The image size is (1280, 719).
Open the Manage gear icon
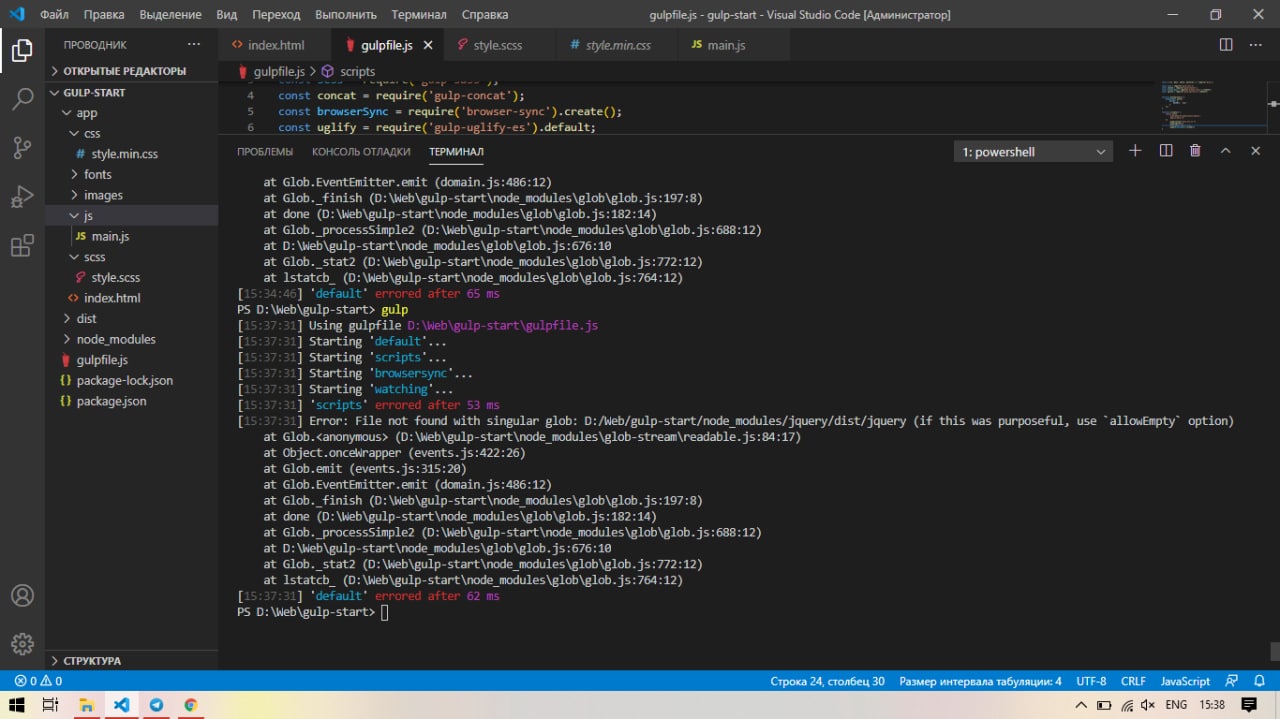[22, 644]
